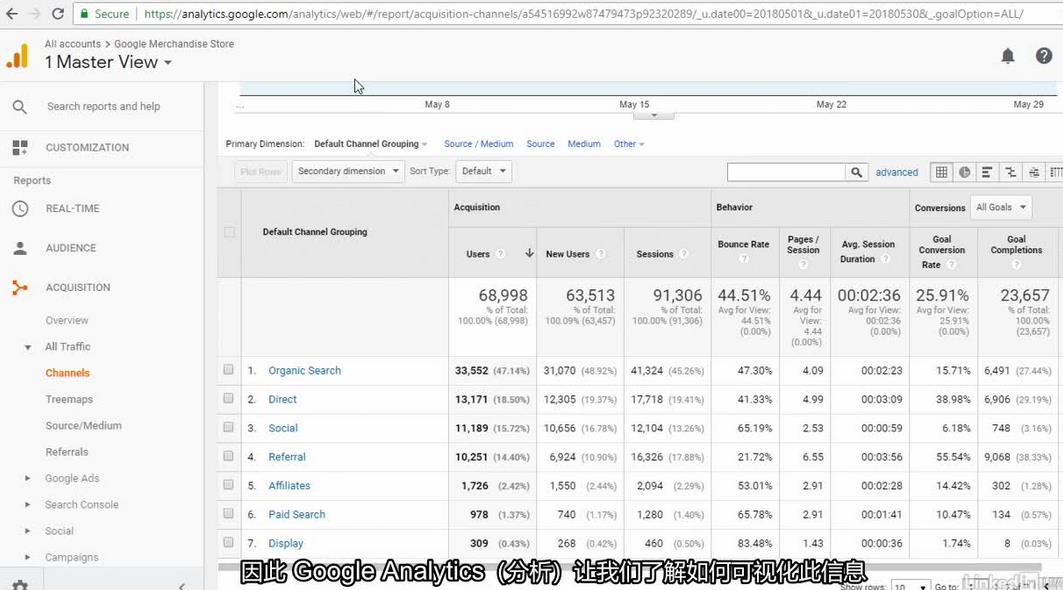The width and height of the screenshot is (1063, 590).
Task: Open the Referrals report
Action: point(66,452)
